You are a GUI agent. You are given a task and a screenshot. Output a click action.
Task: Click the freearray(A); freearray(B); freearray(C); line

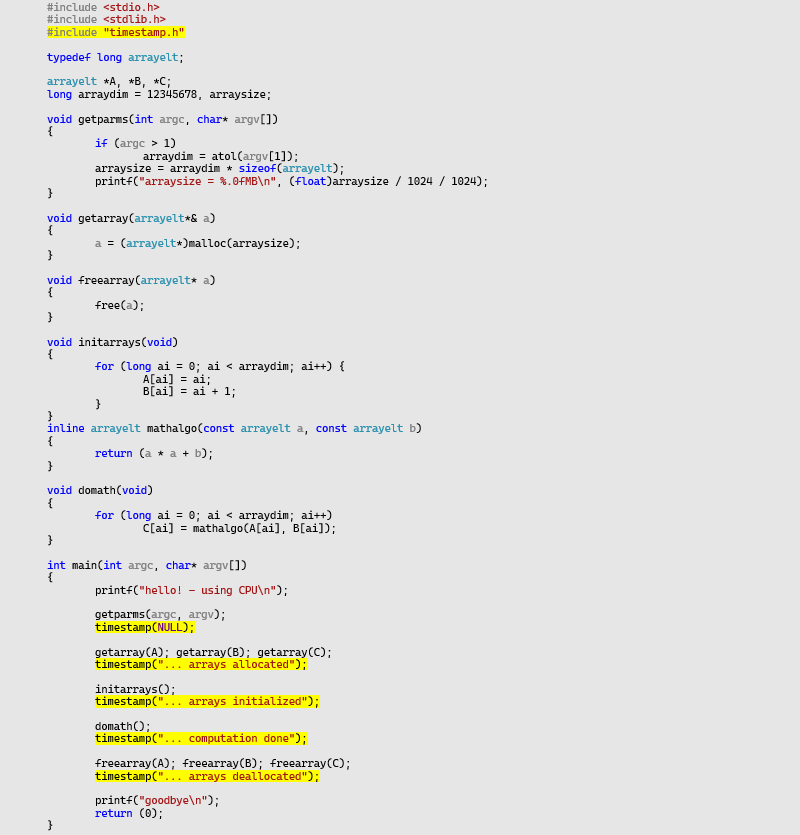point(223,764)
